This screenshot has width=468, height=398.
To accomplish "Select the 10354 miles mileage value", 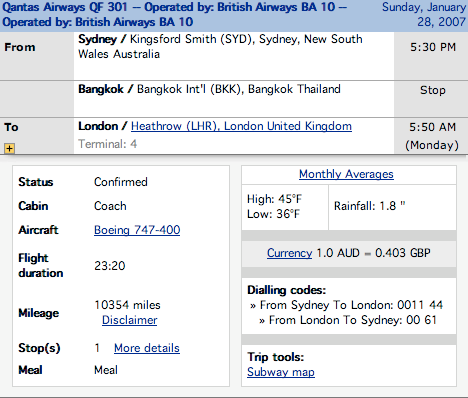I will (127, 305).
